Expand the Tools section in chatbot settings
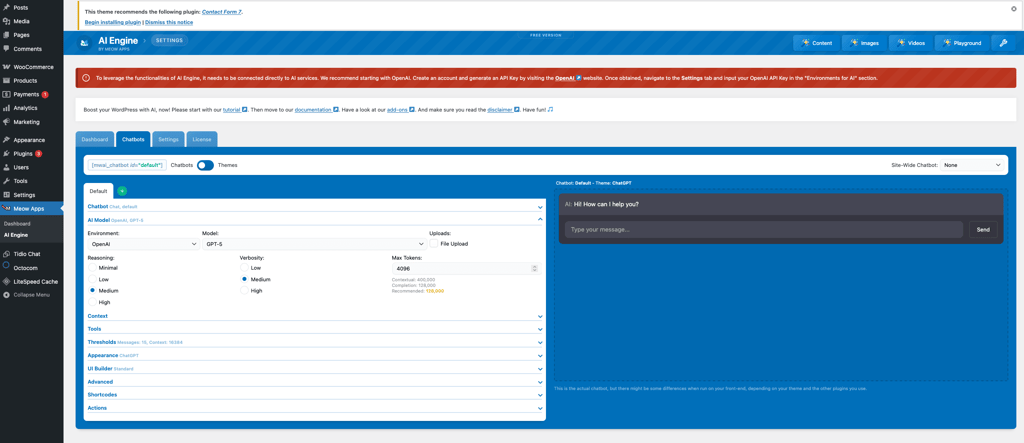Viewport: 1024px width, 443px height. point(315,329)
